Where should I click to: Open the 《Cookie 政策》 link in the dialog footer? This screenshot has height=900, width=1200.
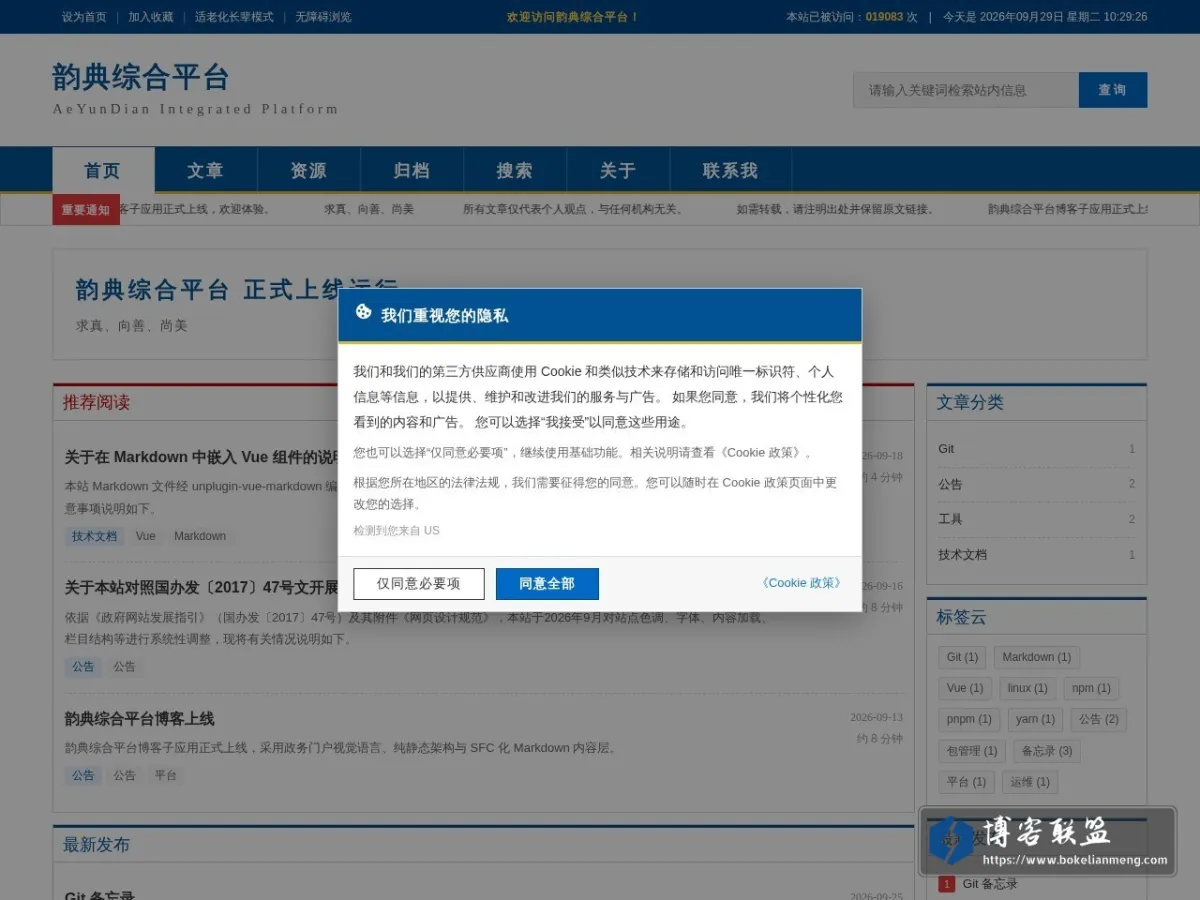802,583
